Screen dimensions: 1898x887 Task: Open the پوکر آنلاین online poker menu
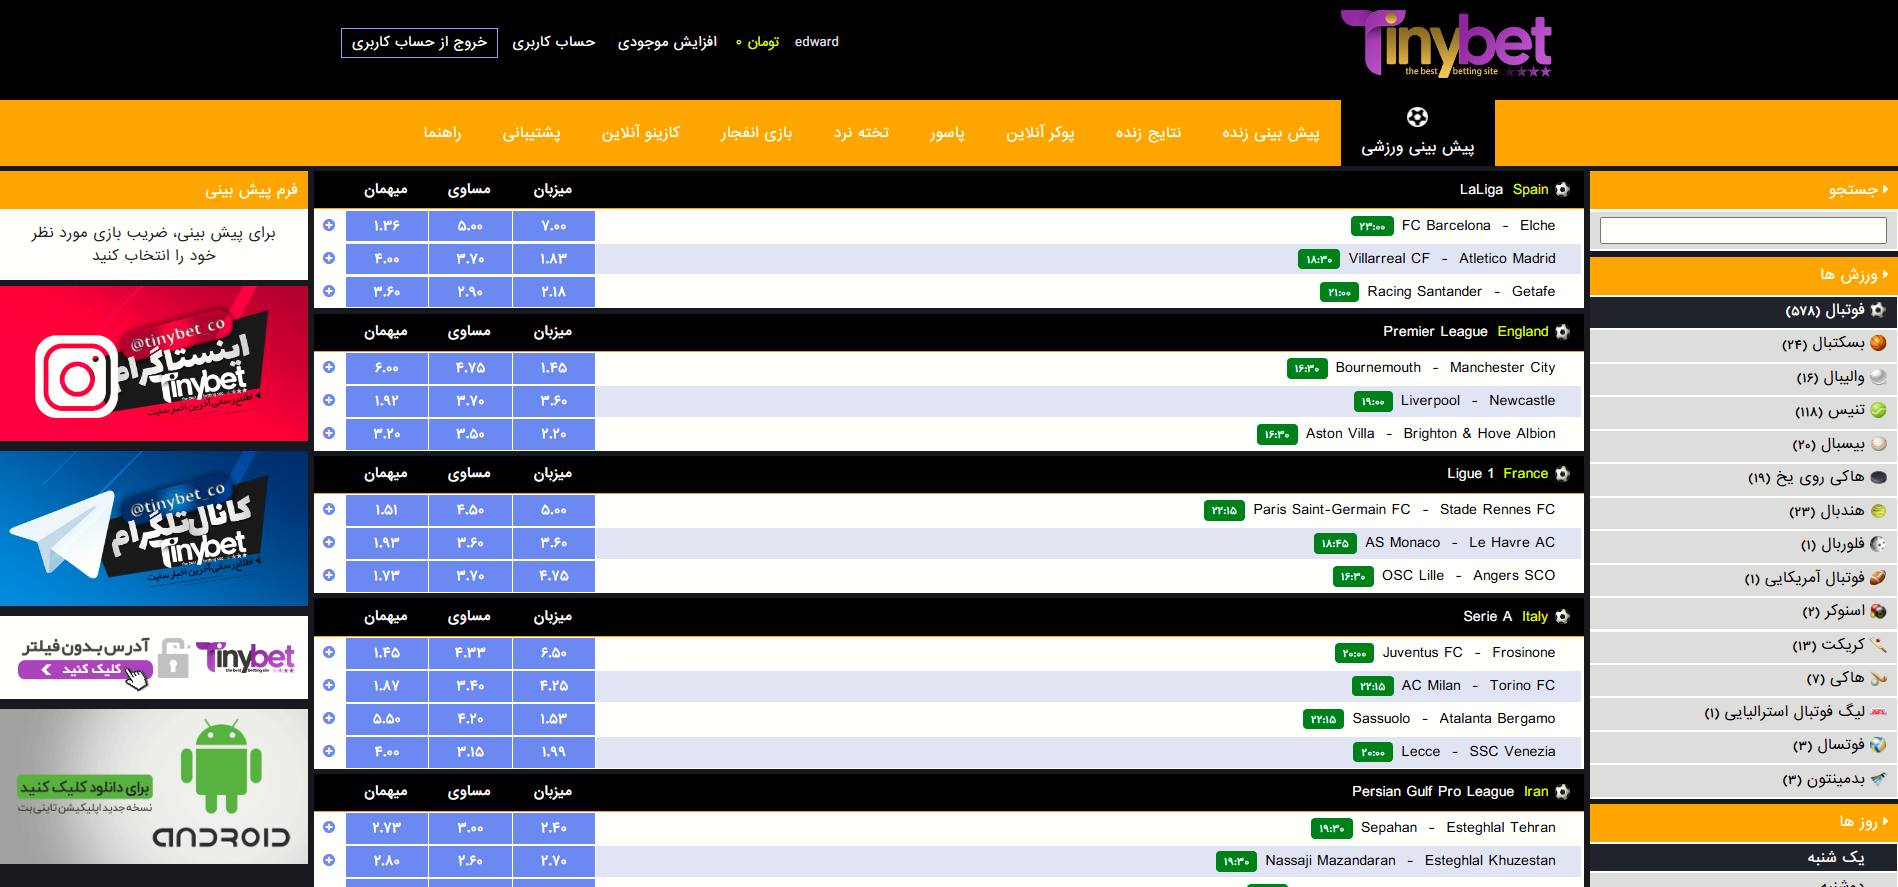(x=1040, y=132)
